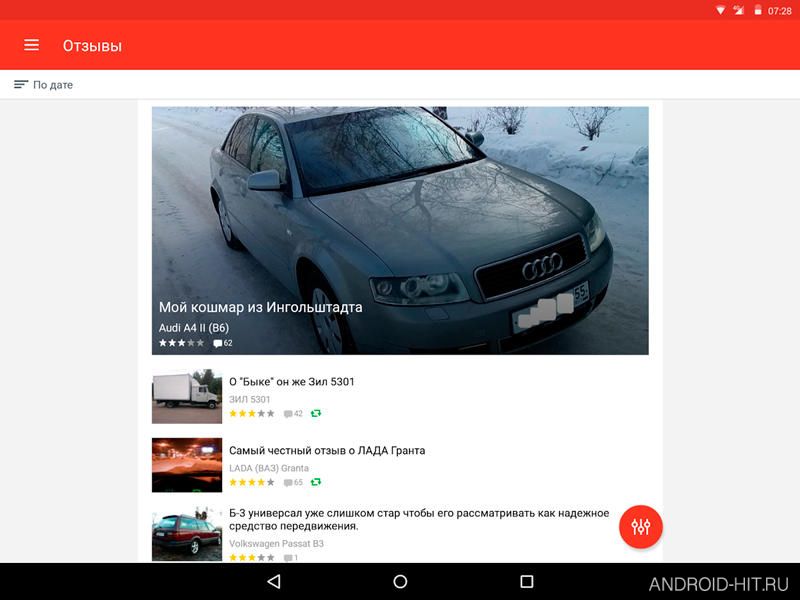Open the Б-3 универсал review title
This screenshot has width=800, height=600.
[419, 519]
